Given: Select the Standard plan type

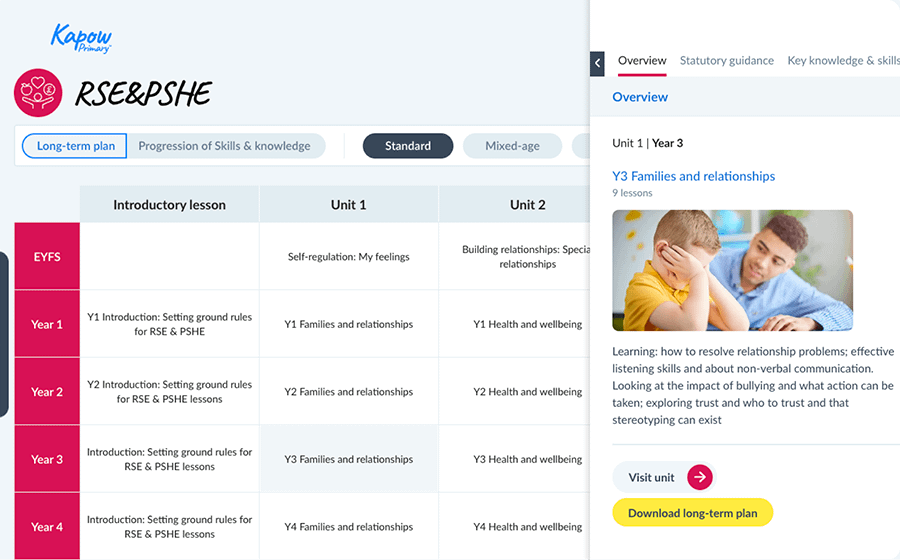Looking at the screenshot, I should [408, 146].
